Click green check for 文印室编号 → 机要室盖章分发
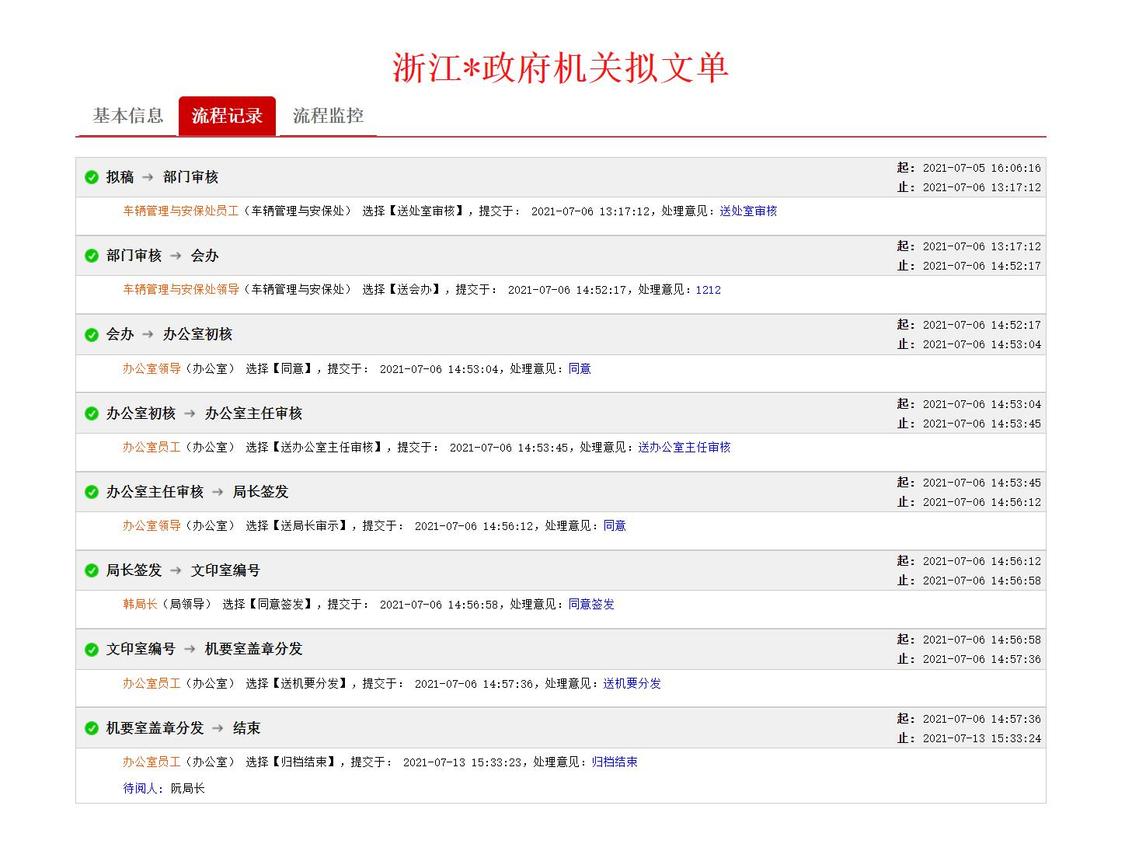This screenshot has width=1125, height=851. [92, 649]
